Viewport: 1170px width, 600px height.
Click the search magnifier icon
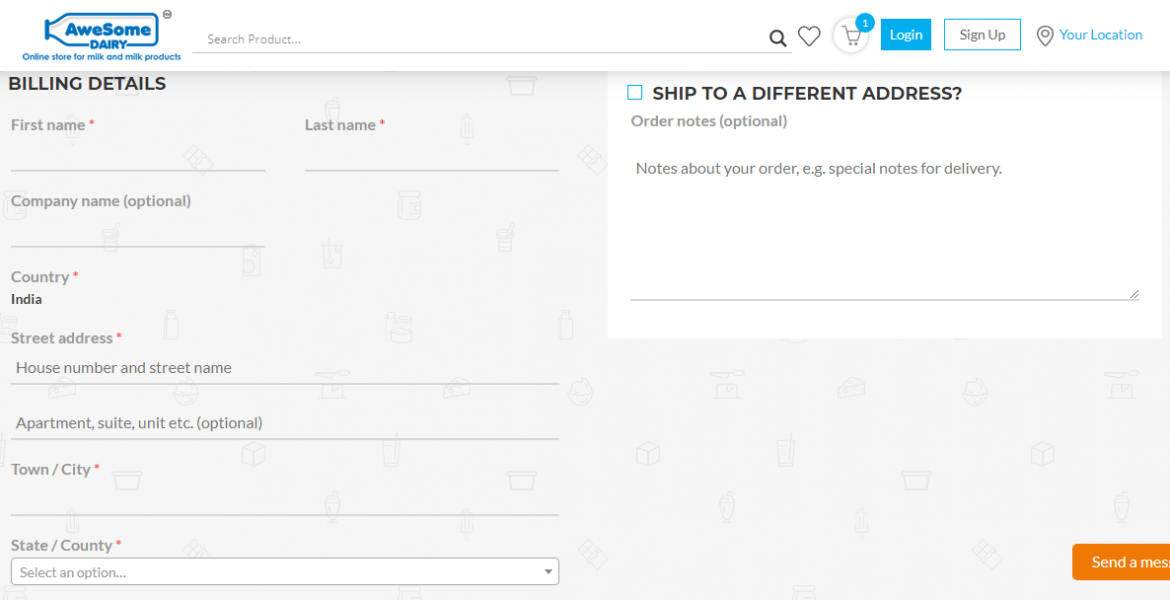point(777,39)
